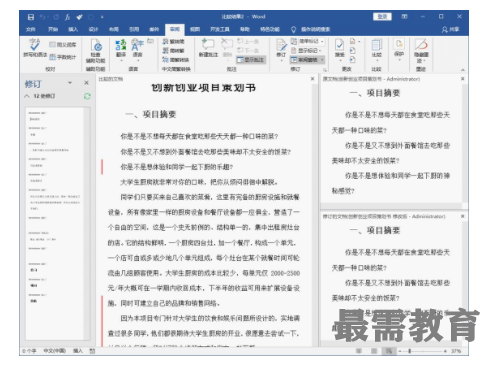Close the original document pane
The width and height of the screenshot is (486, 365).
[x=462, y=79]
